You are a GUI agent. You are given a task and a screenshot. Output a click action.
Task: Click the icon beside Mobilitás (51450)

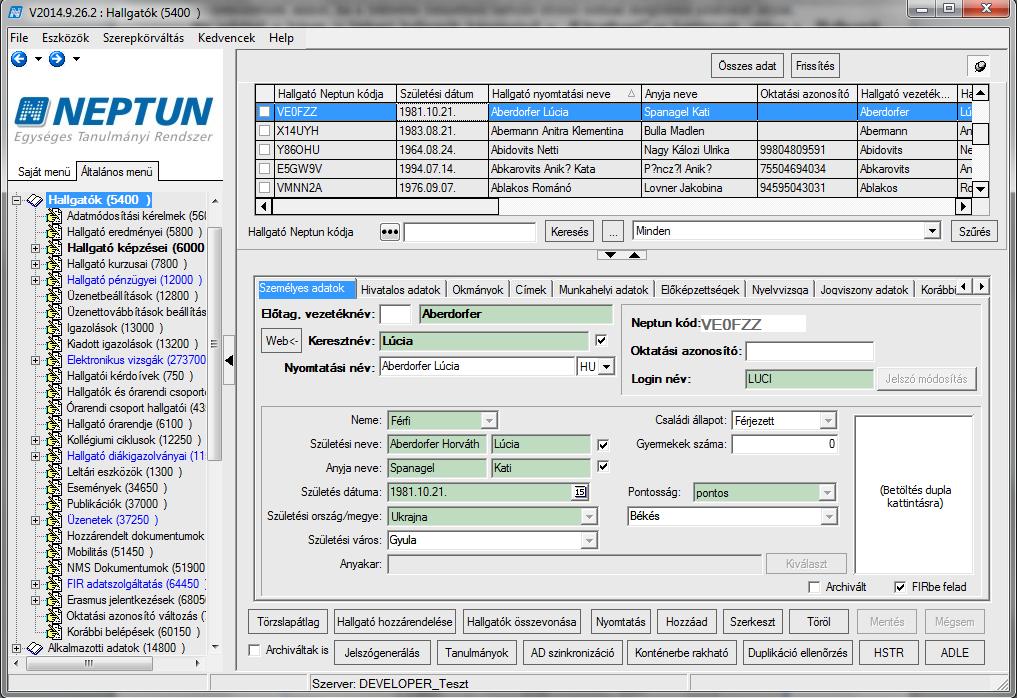click(54, 552)
